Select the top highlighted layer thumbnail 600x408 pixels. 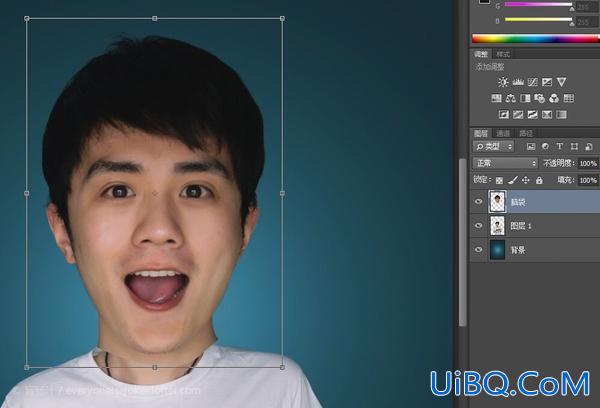(x=497, y=201)
